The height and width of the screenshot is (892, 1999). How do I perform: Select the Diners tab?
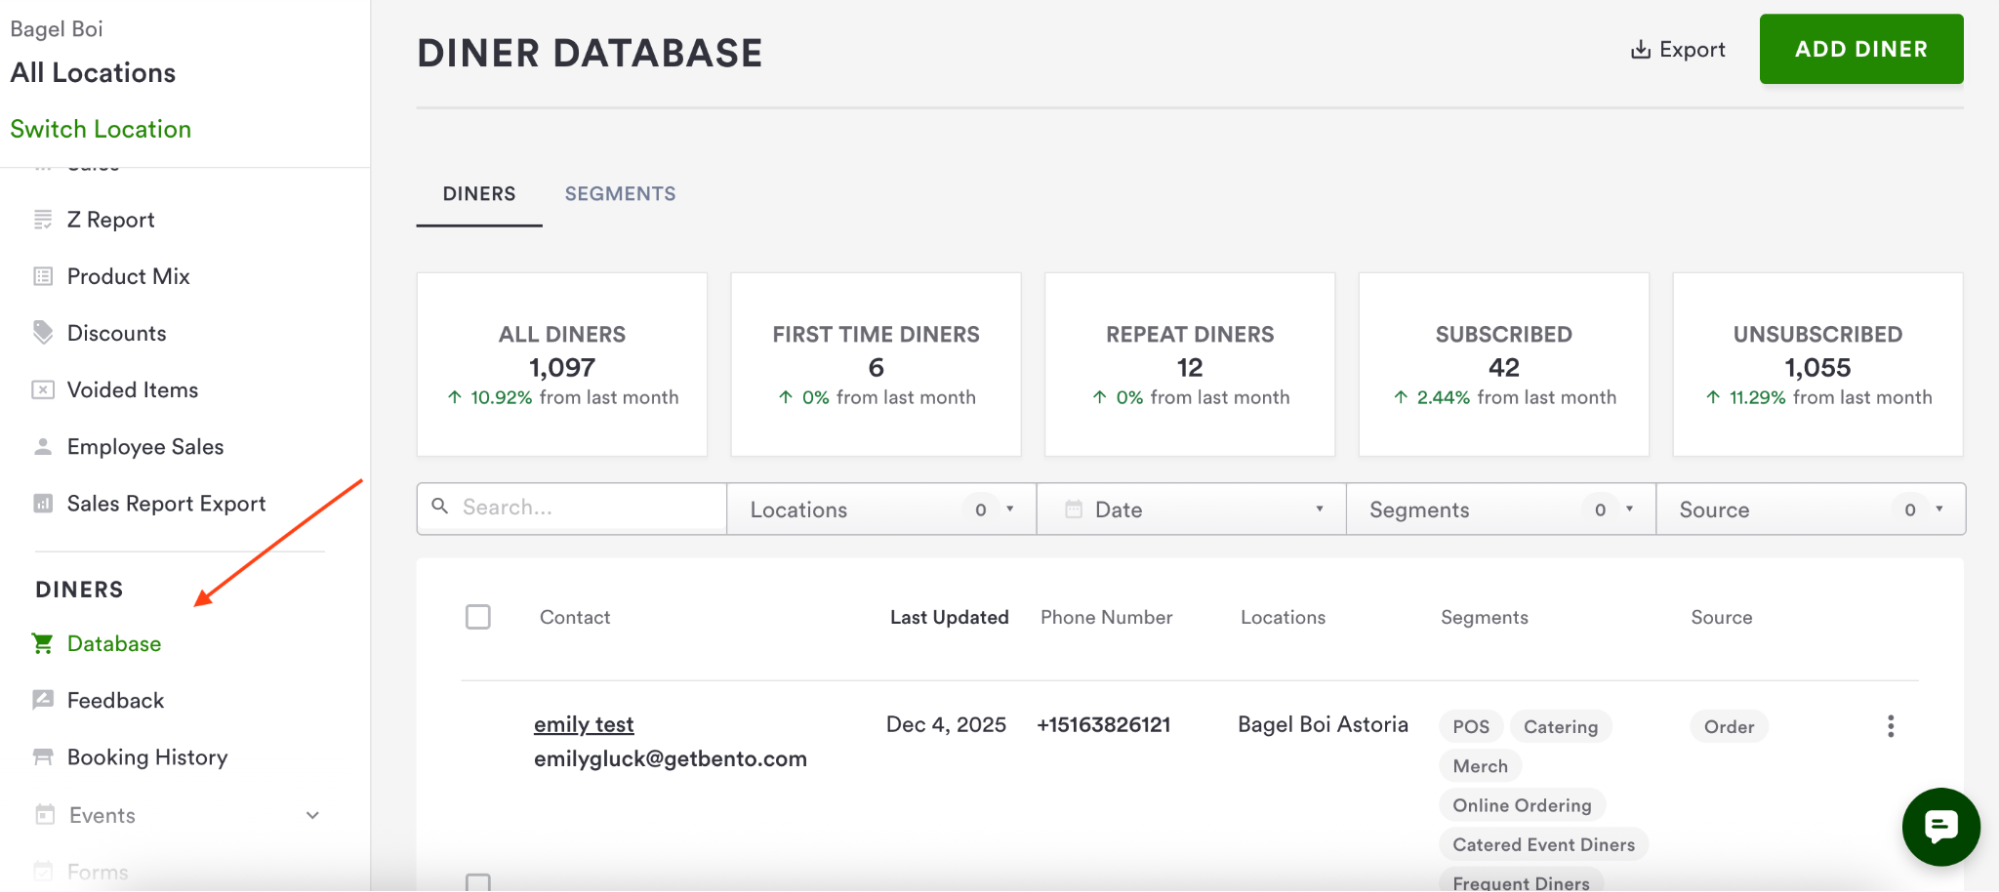point(479,194)
